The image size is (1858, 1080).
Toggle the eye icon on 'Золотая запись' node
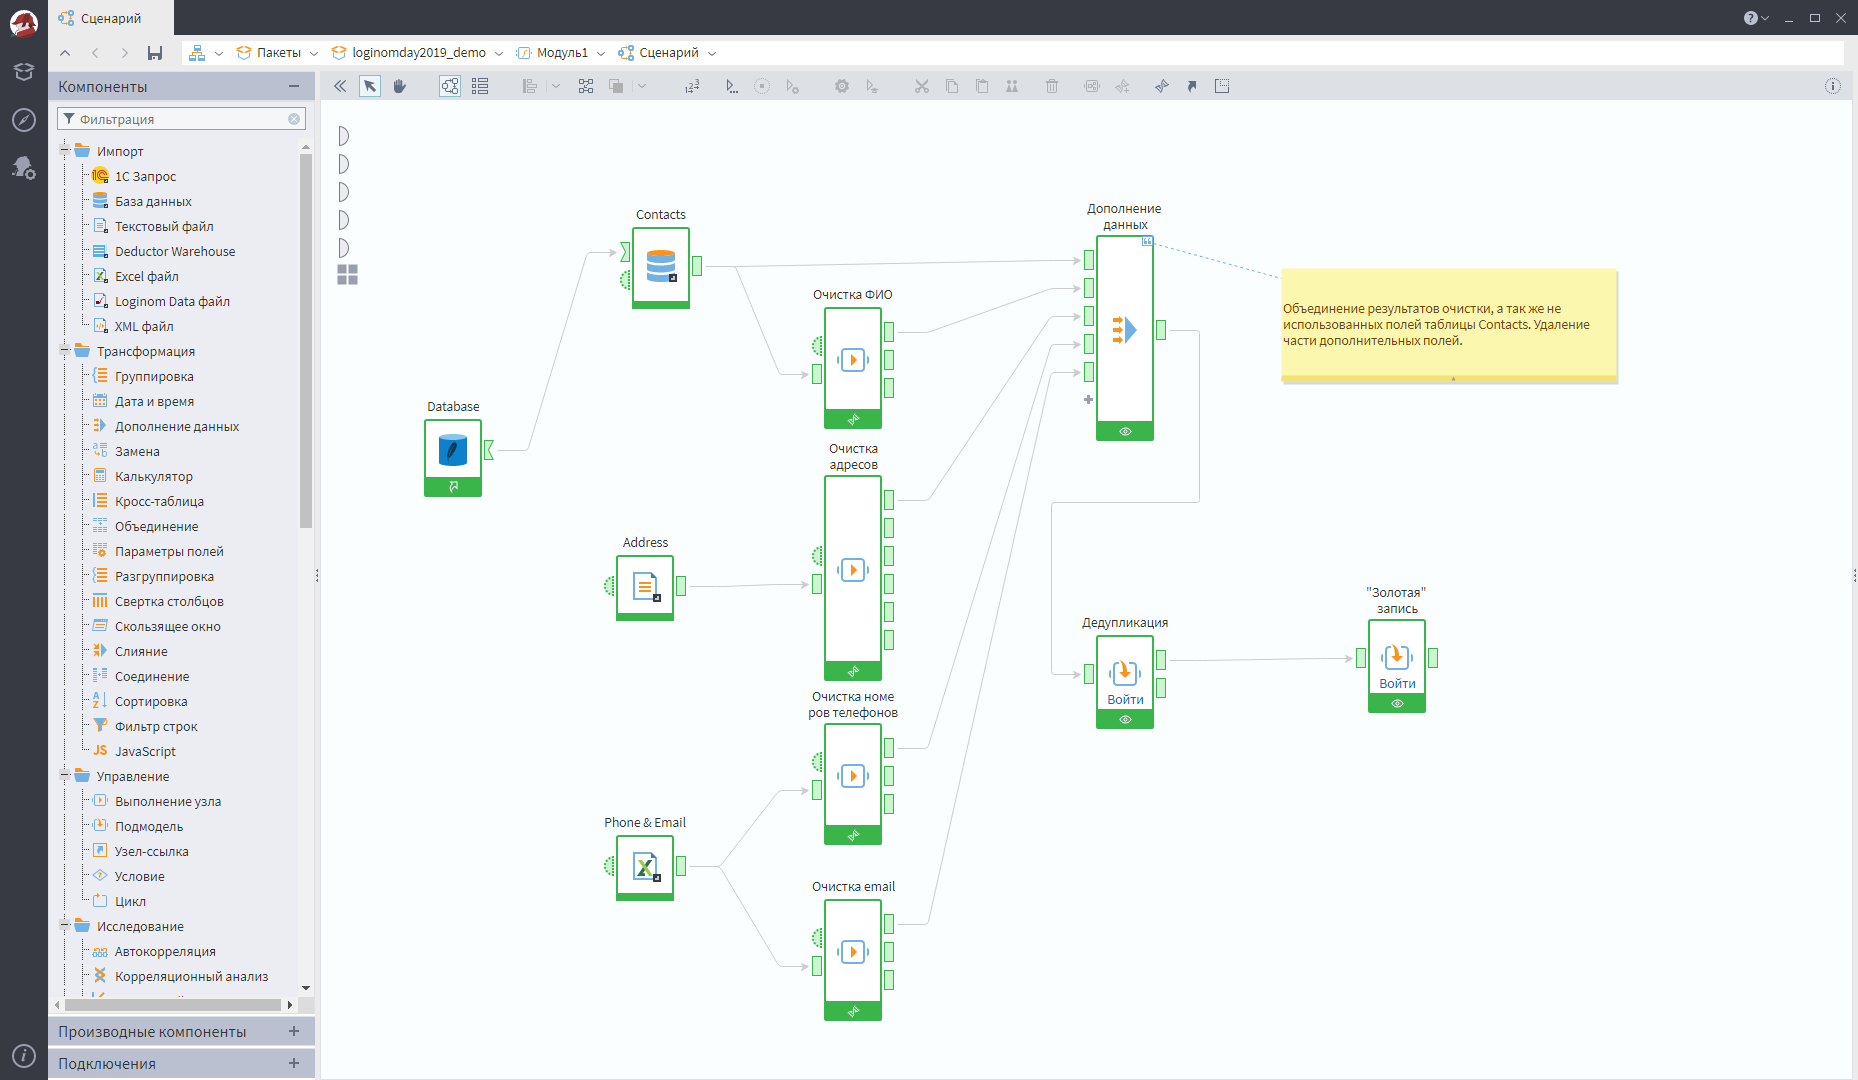pos(1396,703)
